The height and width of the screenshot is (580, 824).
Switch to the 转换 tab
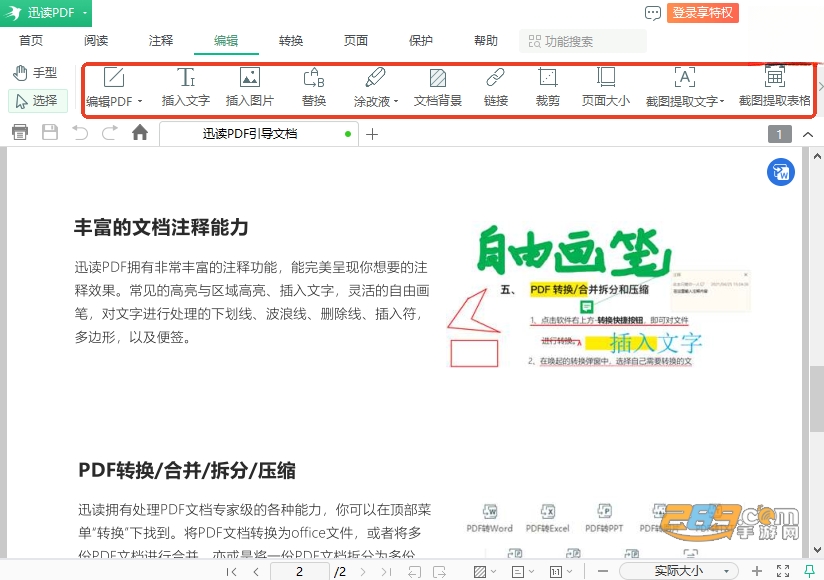291,40
